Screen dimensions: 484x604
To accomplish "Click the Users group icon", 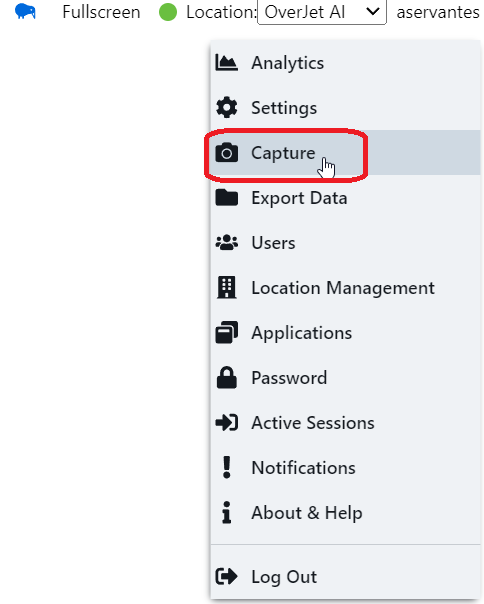I will click(227, 243).
